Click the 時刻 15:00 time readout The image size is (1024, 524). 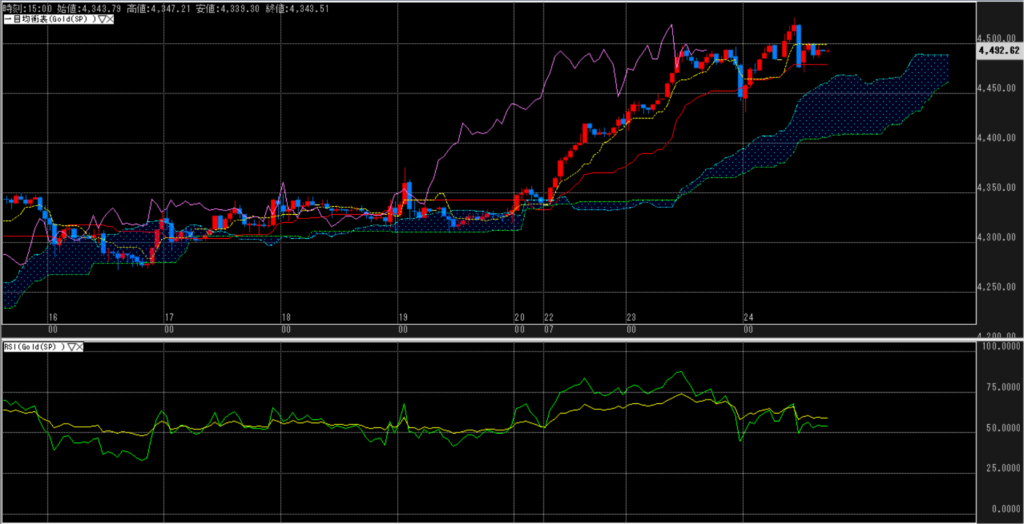click(24, 8)
